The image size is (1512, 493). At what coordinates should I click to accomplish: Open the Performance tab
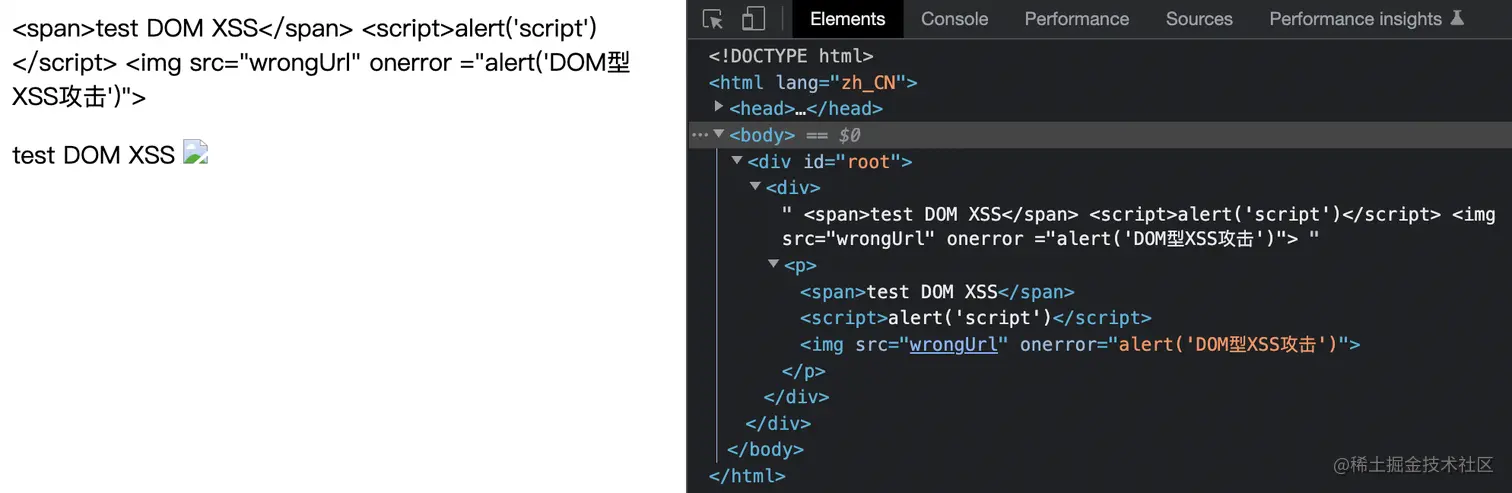1077,19
